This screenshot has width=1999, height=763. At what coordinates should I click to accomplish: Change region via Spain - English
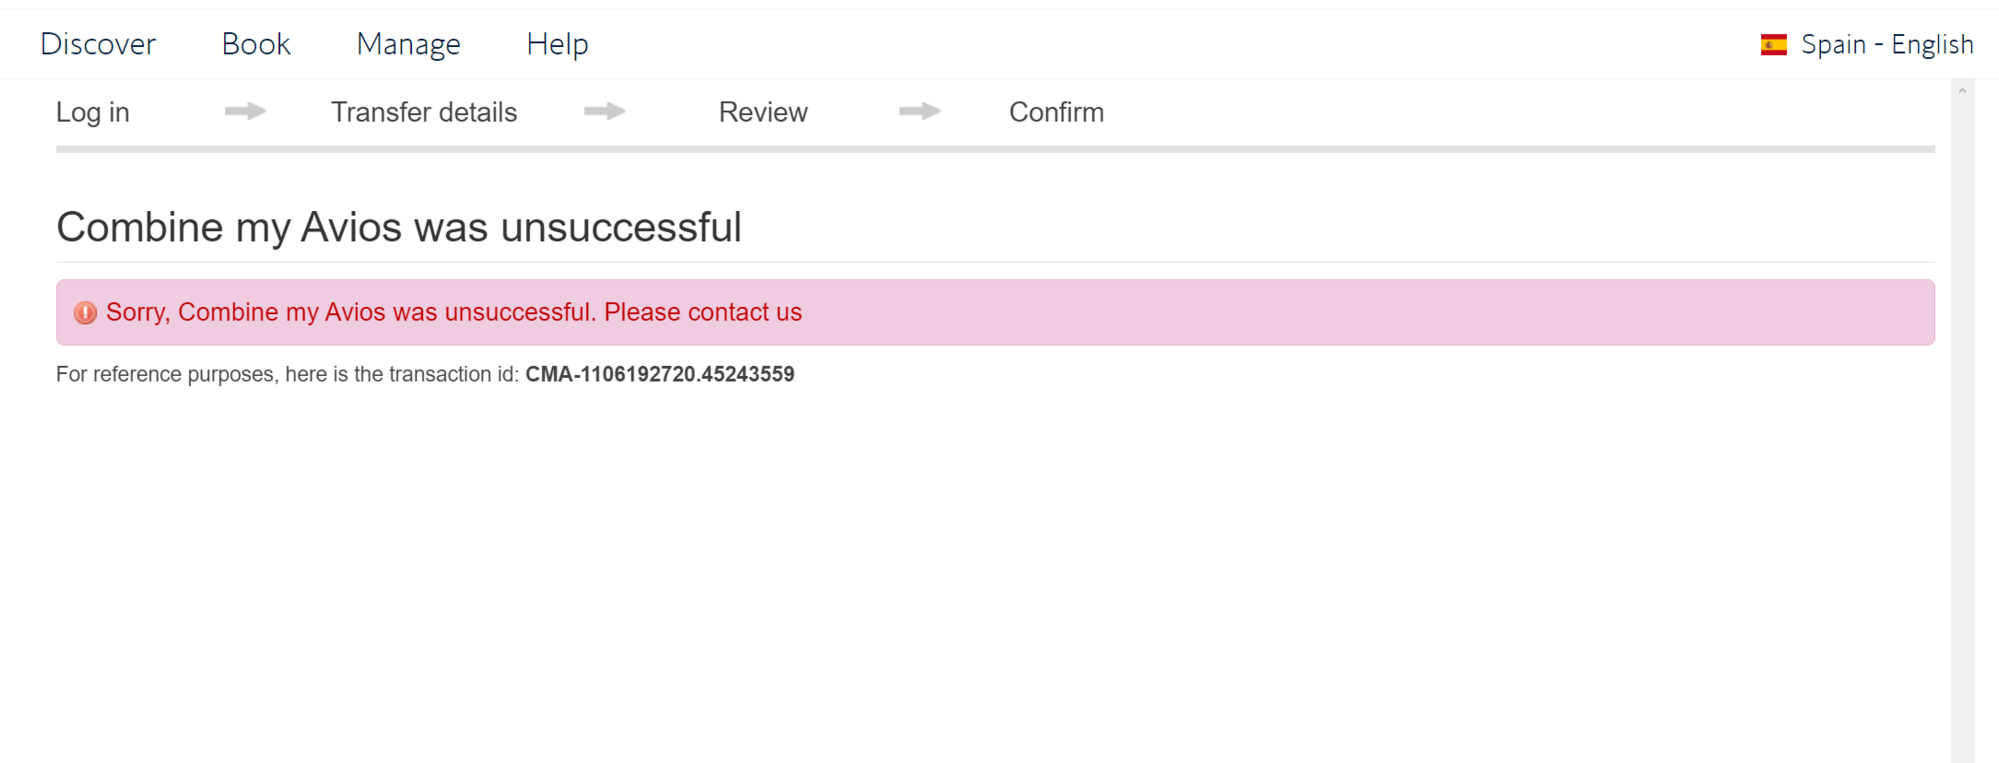1887,44
